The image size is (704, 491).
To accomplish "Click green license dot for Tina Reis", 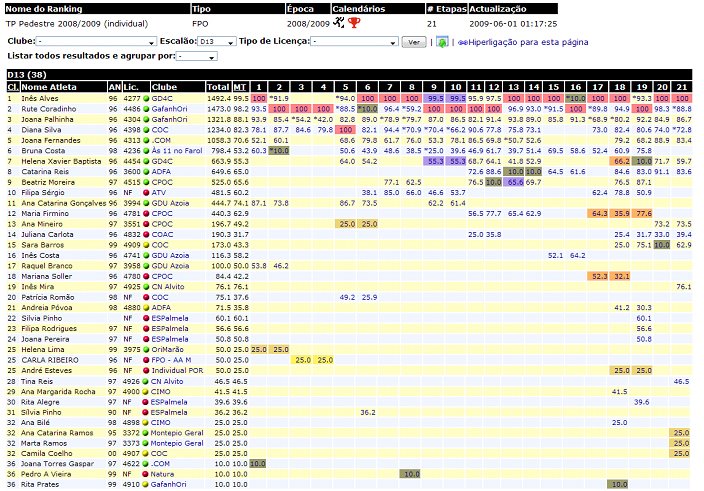I will [145, 381].
